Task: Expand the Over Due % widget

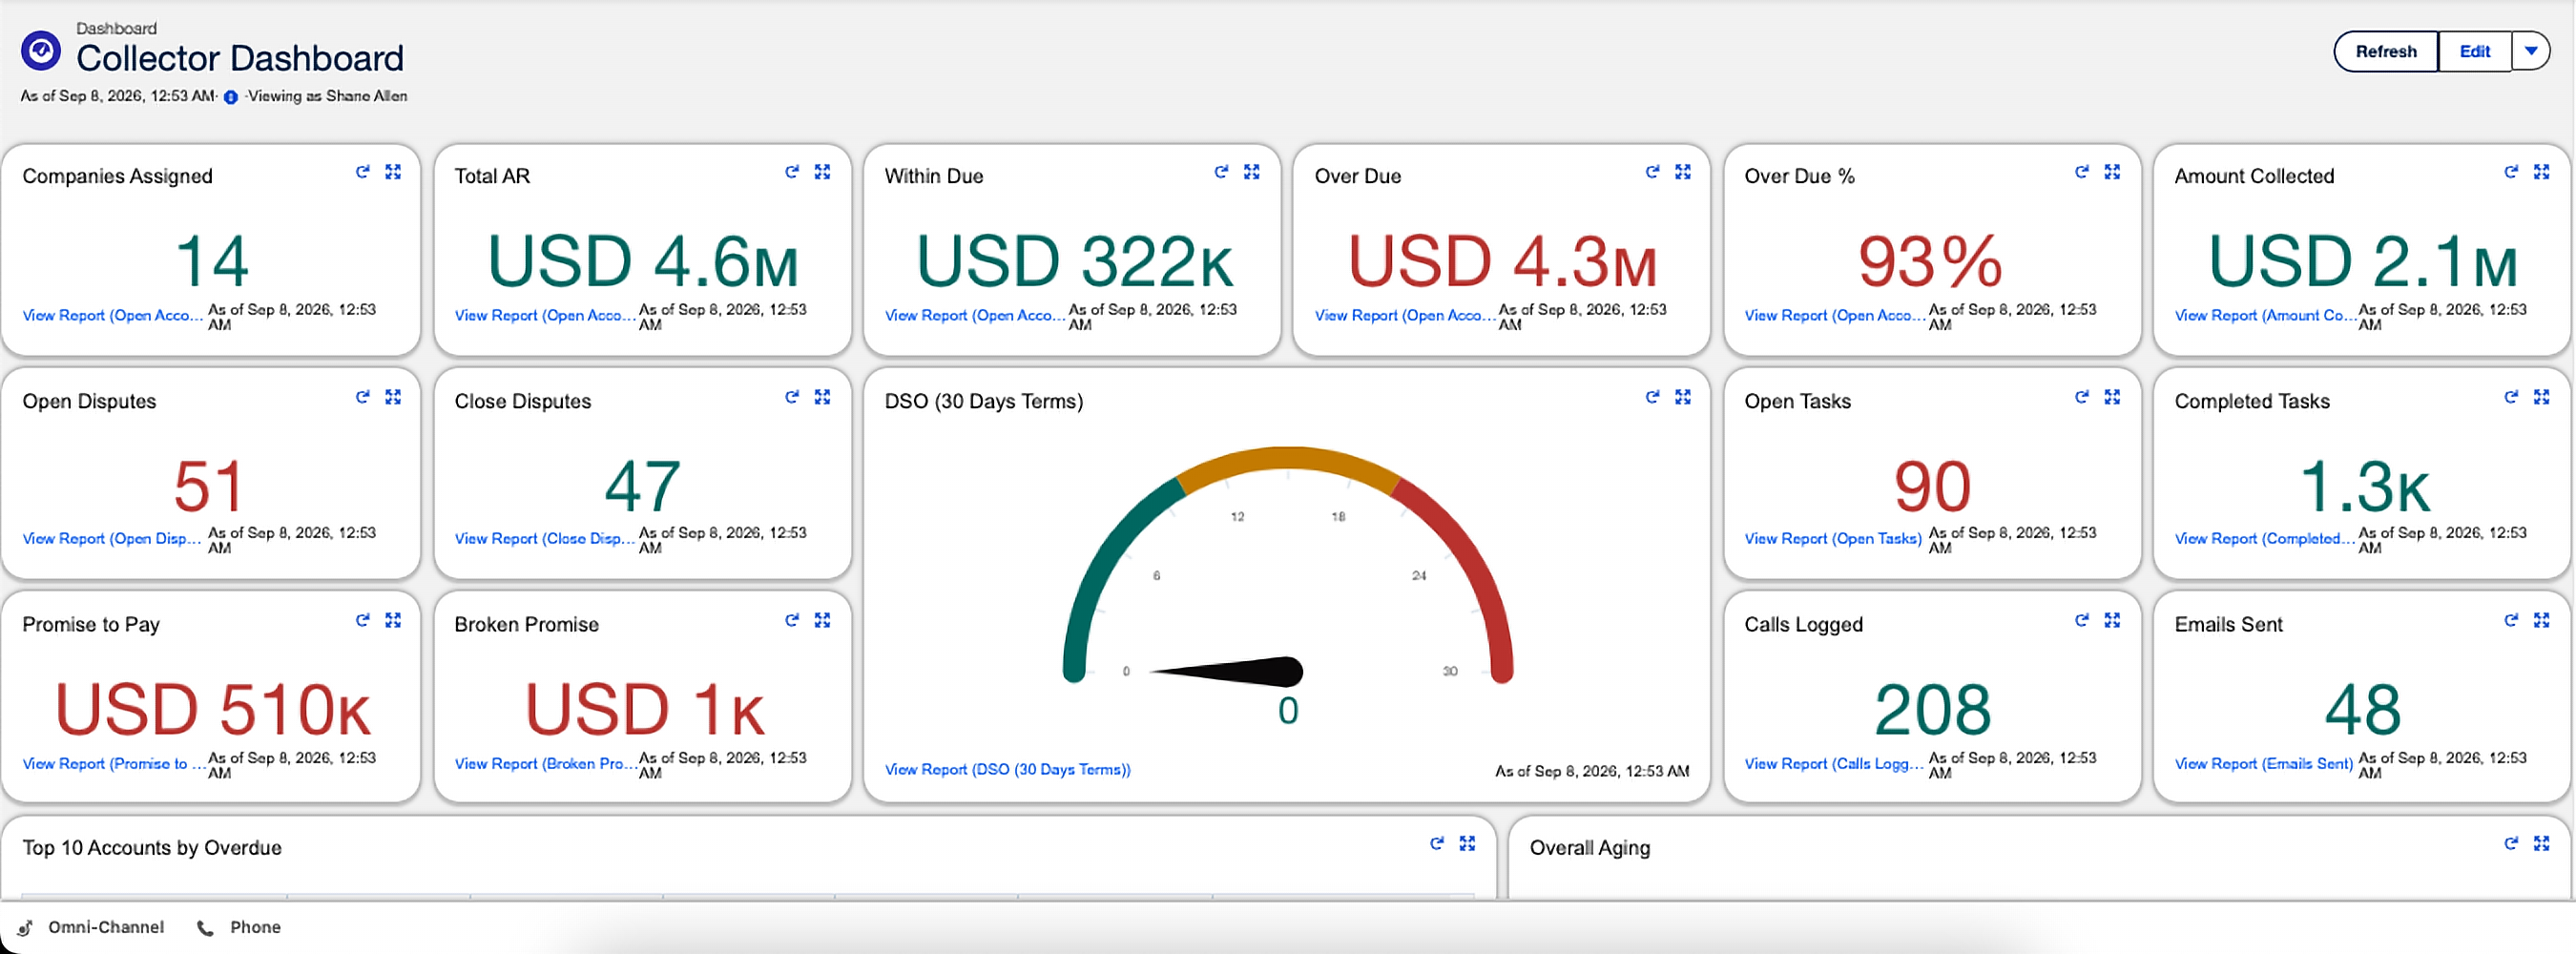Action: [x=2112, y=172]
